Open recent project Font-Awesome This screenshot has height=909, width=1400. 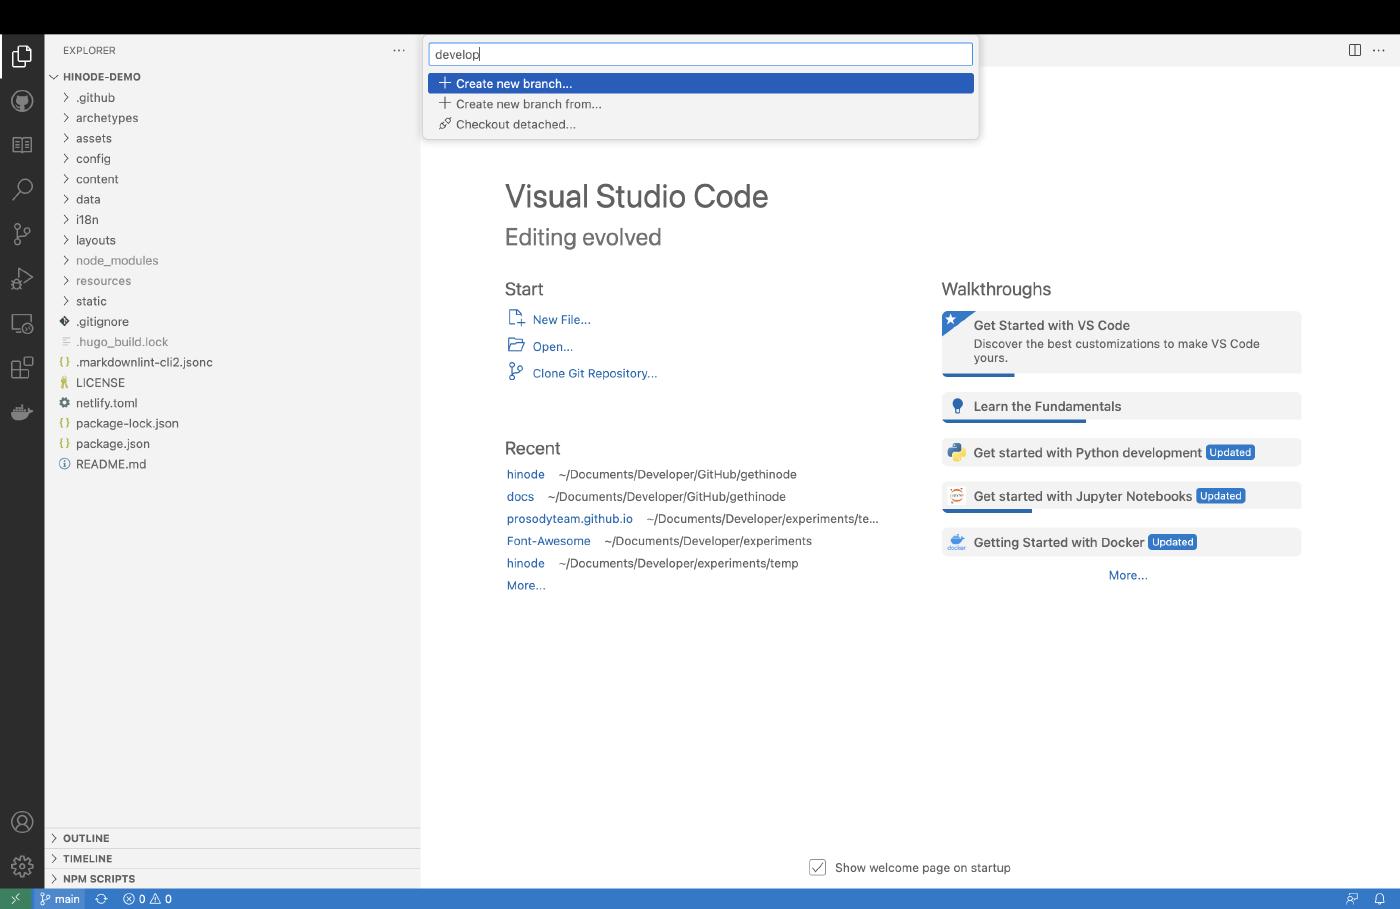pos(549,541)
